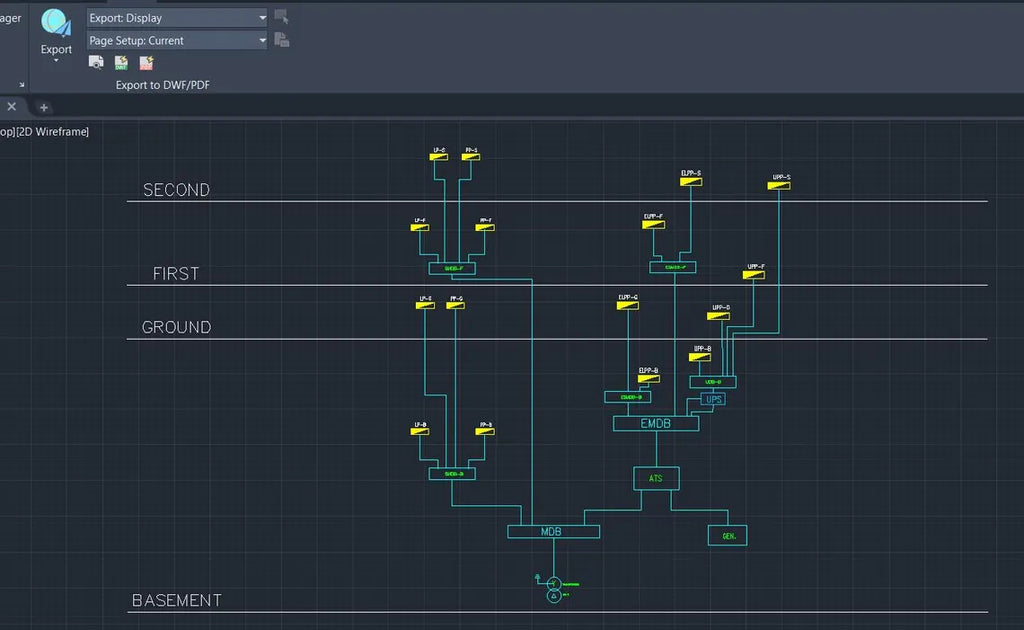Select the UPP-F yellow panel symbol
1024x630 pixels.
[x=754, y=275]
